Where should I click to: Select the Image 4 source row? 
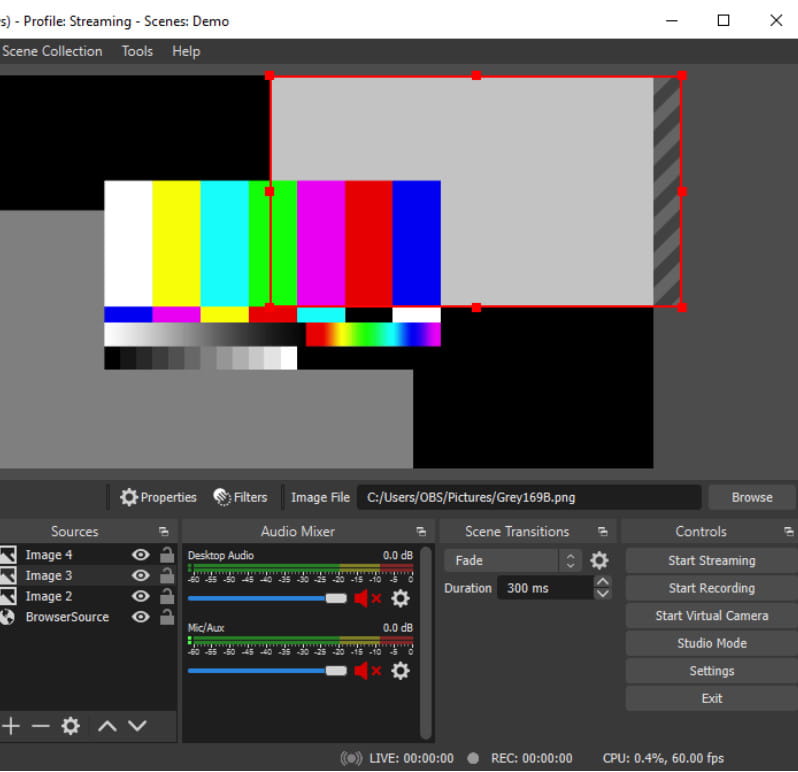(x=88, y=554)
